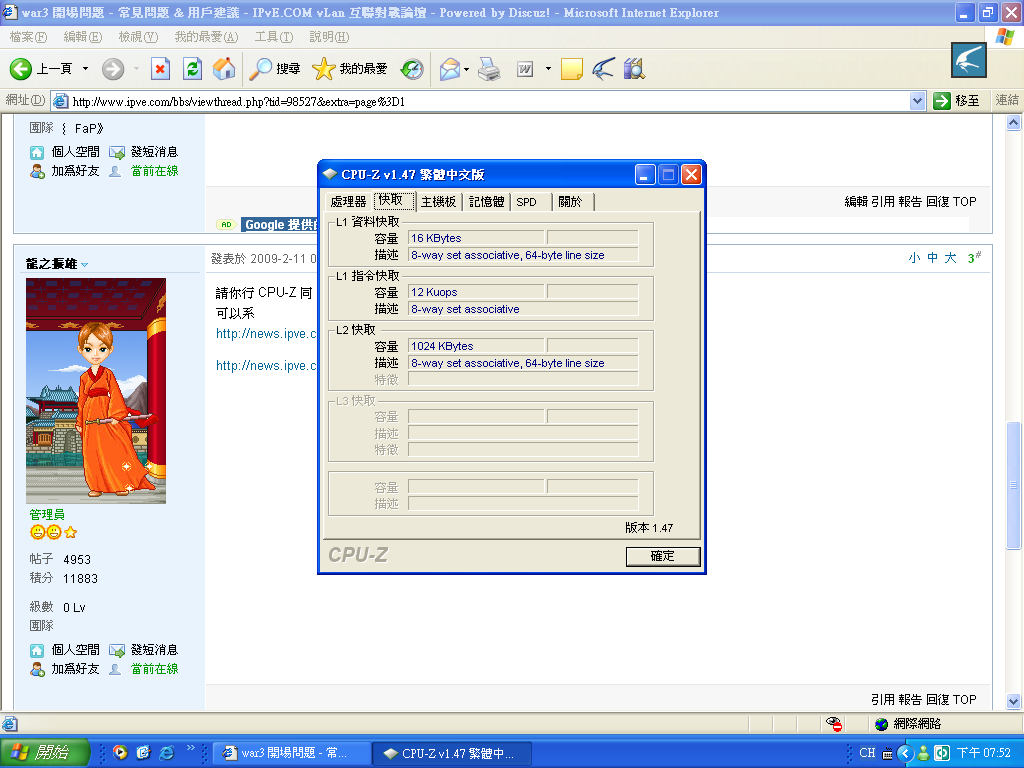The image size is (1024, 768).
Task: Open the address bar URL dropdown
Action: [x=917, y=101]
